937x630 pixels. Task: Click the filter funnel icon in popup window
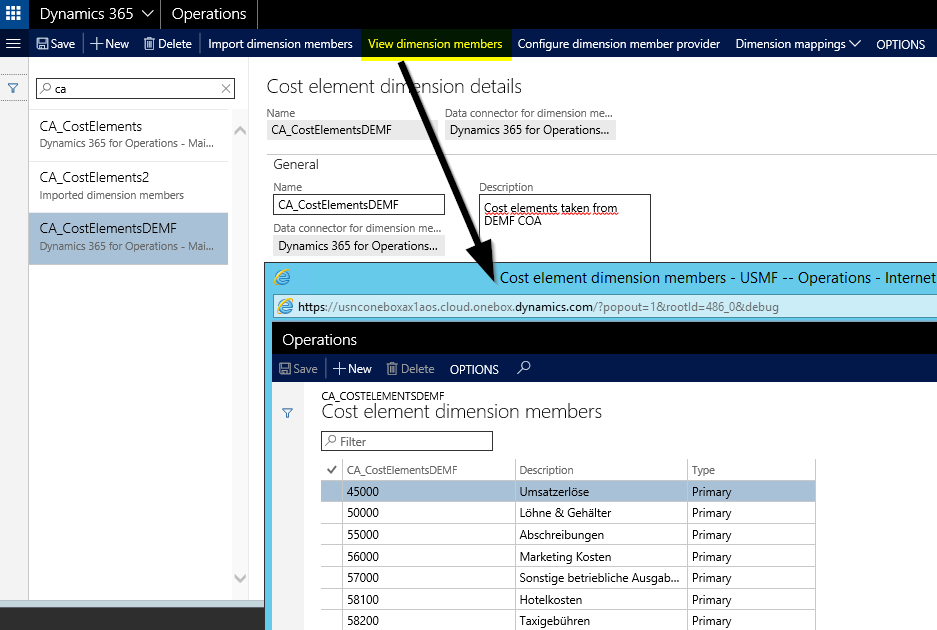click(x=288, y=413)
